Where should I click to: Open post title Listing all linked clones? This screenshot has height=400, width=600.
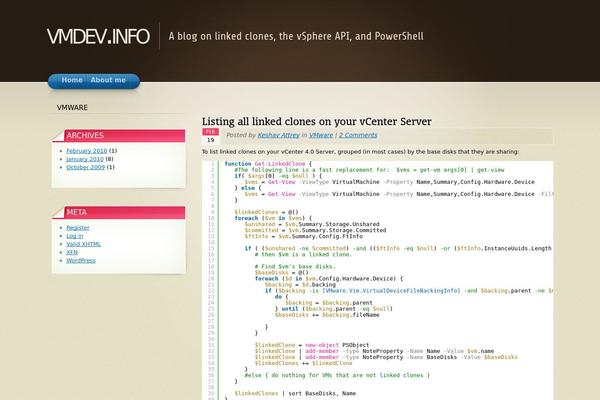click(316, 122)
